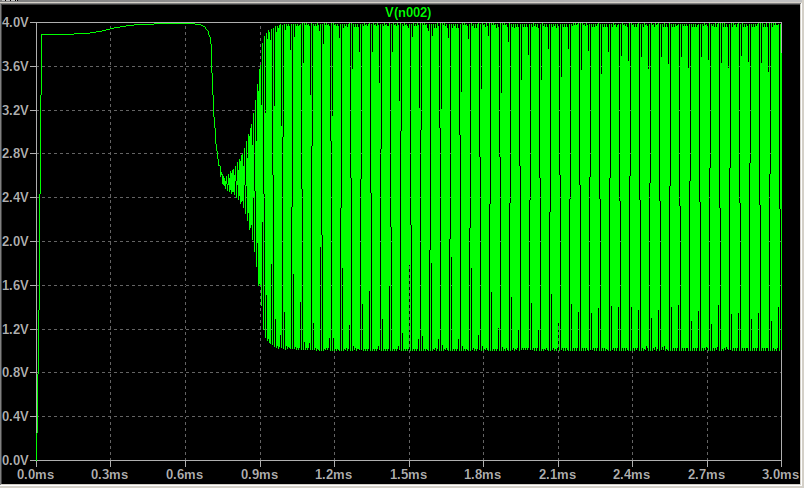Screen dimensions: 804x488
Task: Click the 2.4V vertical axis label
Action: (16, 198)
